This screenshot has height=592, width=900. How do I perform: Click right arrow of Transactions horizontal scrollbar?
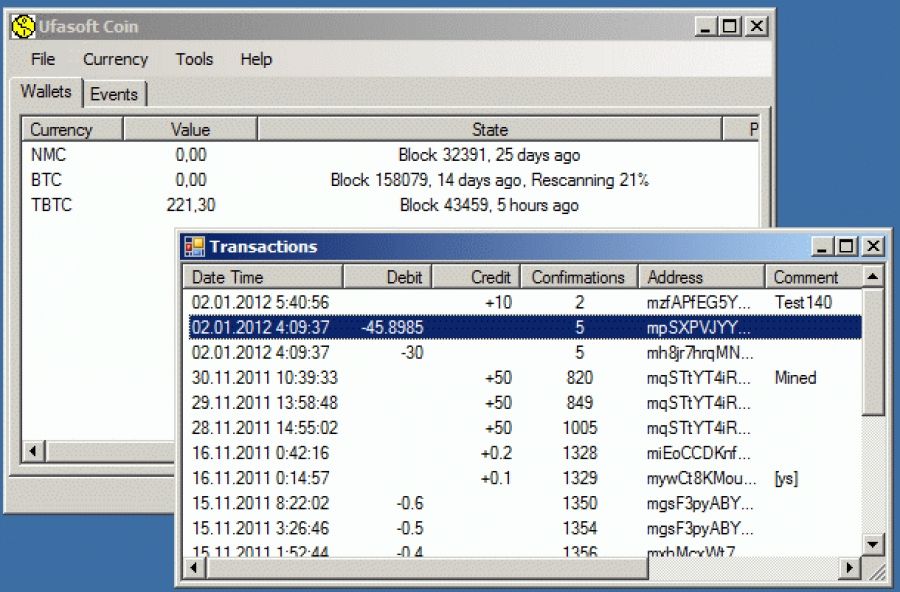[x=849, y=568]
